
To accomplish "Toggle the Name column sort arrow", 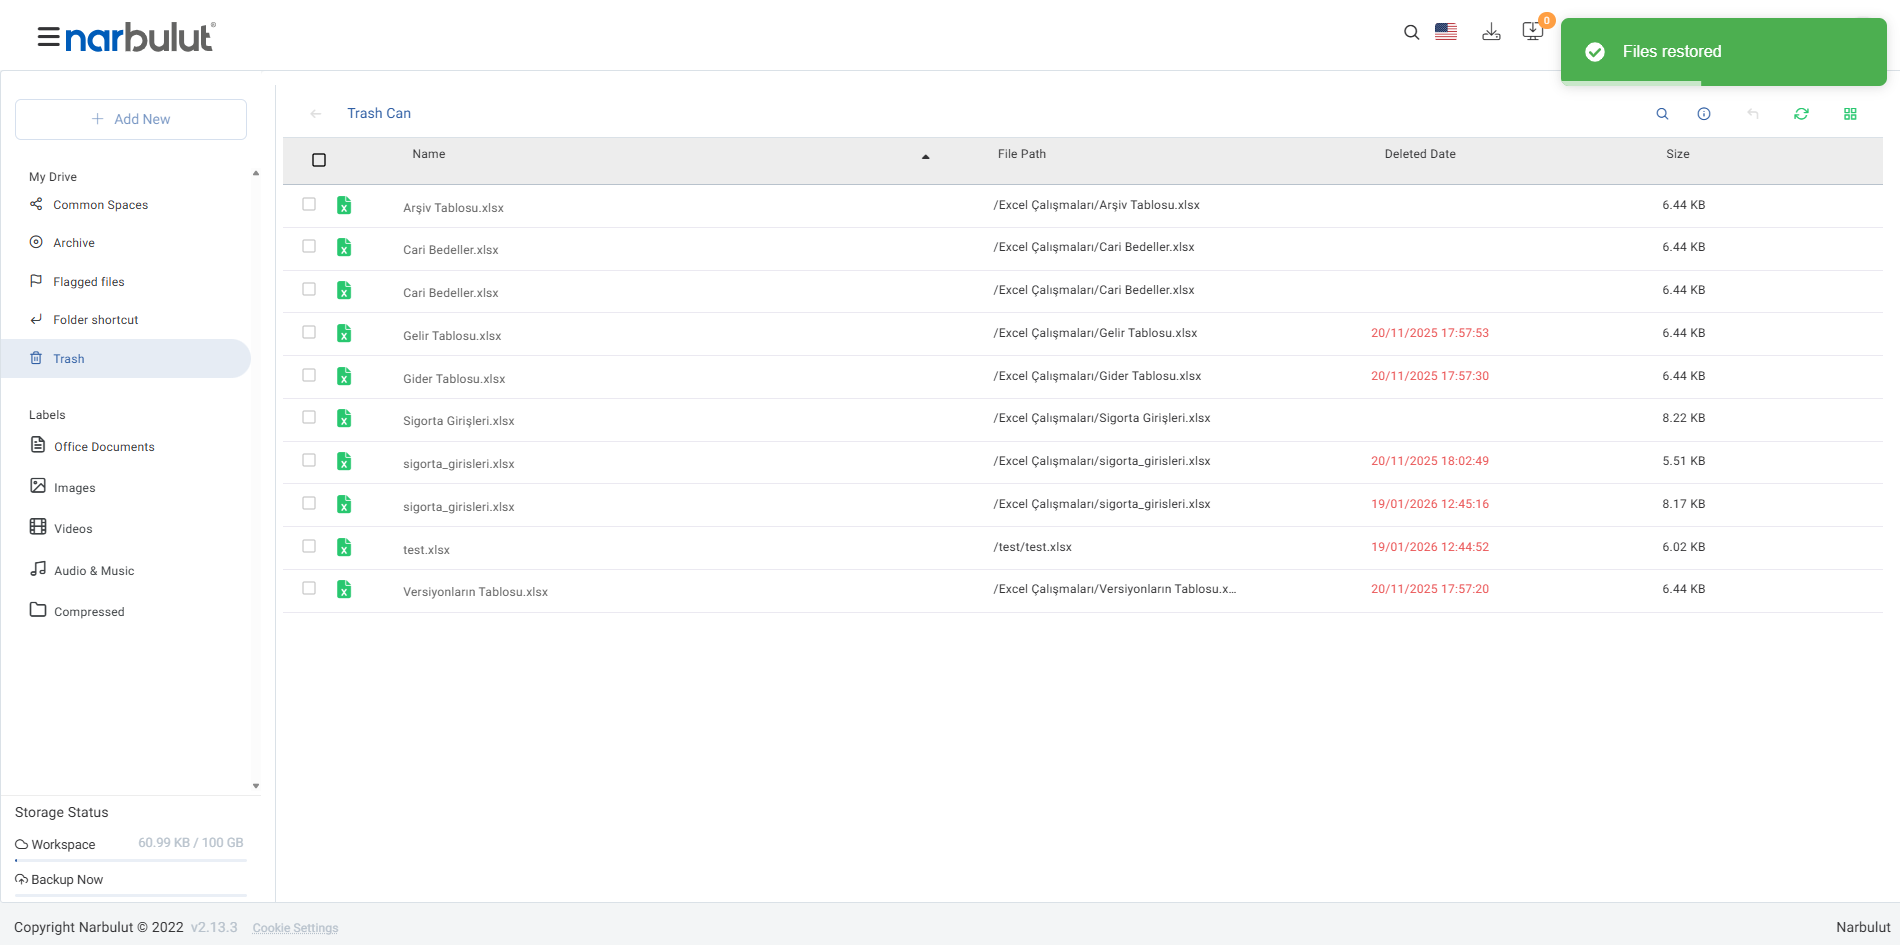I will (x=926, y=157).
